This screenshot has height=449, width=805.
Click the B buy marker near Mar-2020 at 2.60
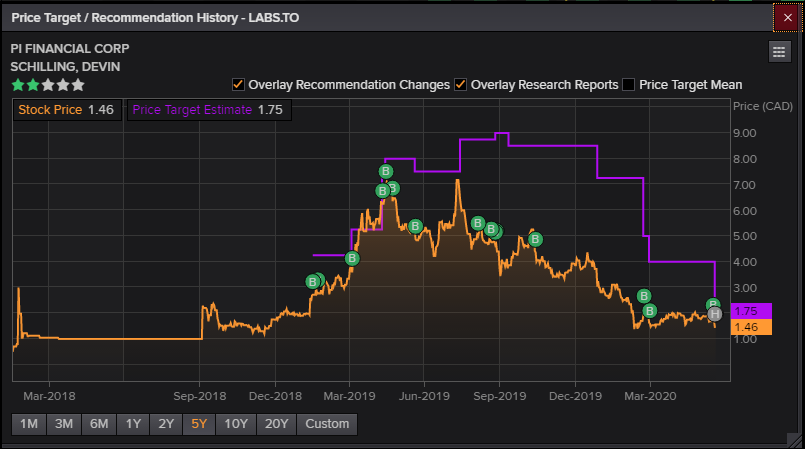click(644, 296)
